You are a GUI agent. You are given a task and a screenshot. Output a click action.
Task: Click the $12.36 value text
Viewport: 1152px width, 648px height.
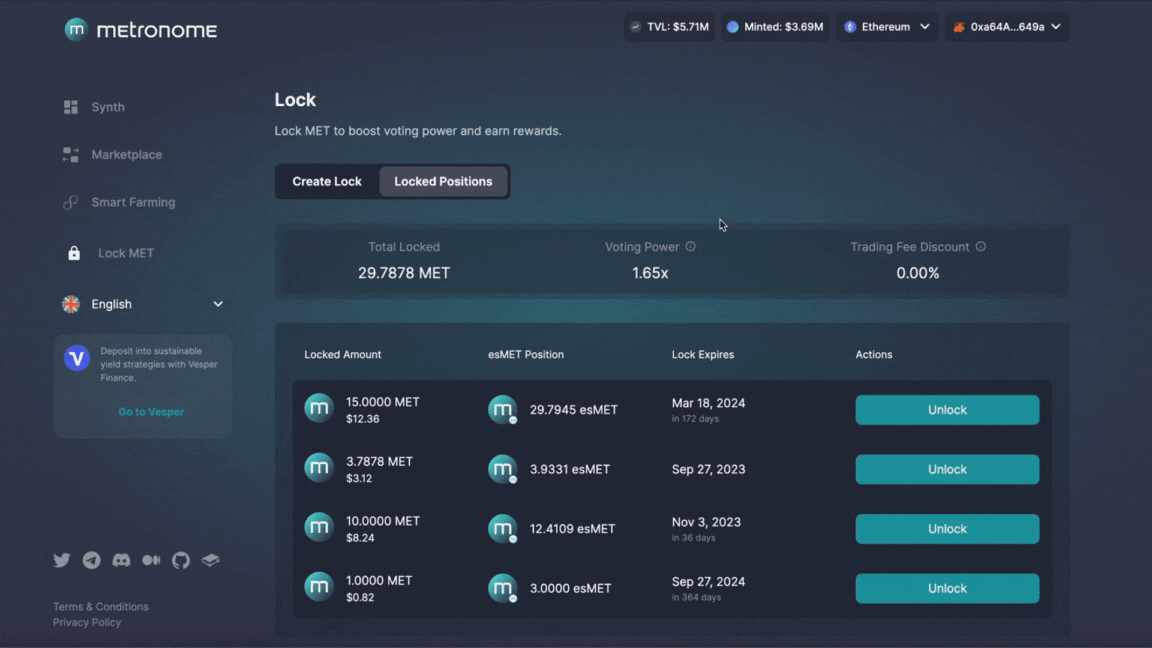pos(363,420)
